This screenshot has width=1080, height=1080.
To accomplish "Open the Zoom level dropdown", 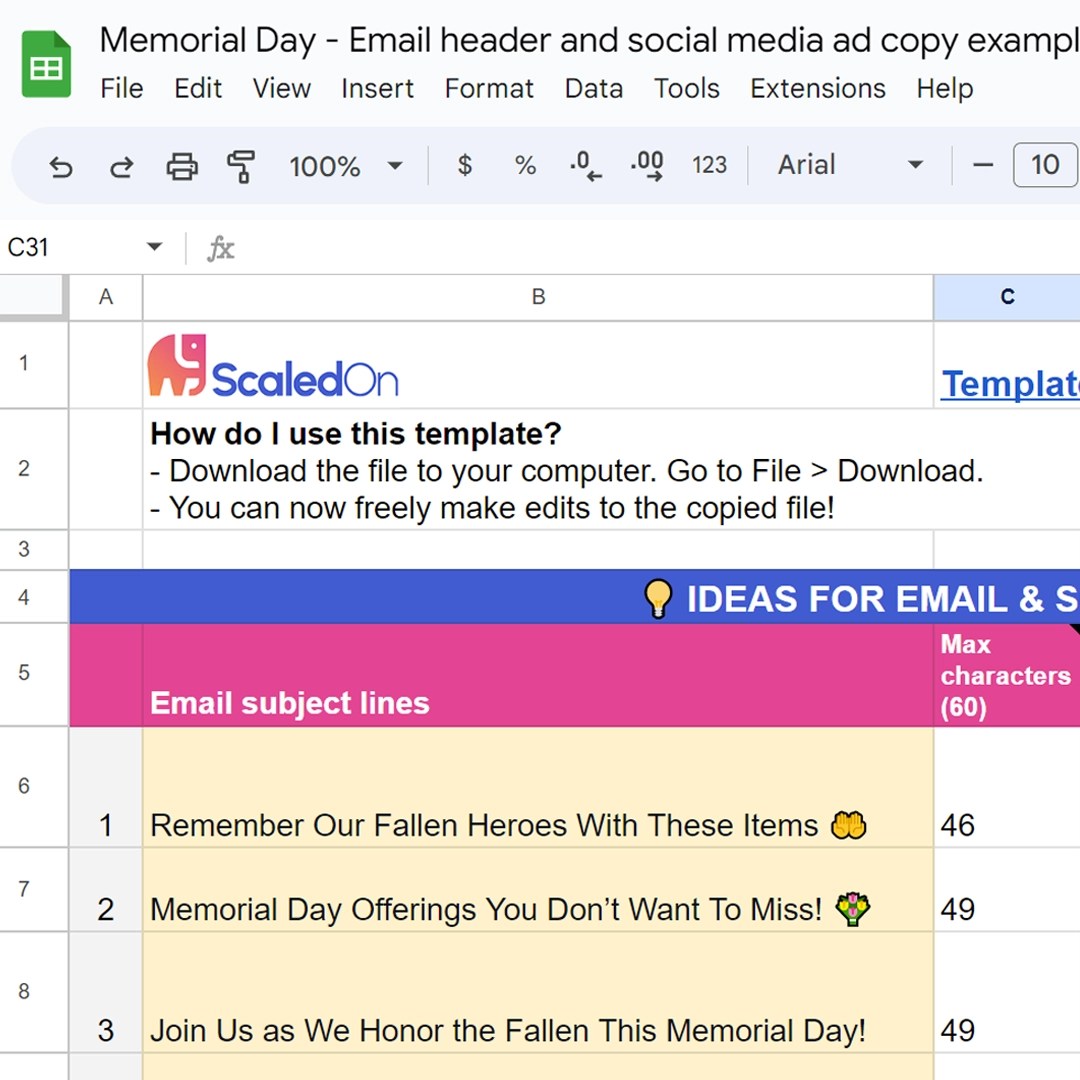I will tap(345, 166).
